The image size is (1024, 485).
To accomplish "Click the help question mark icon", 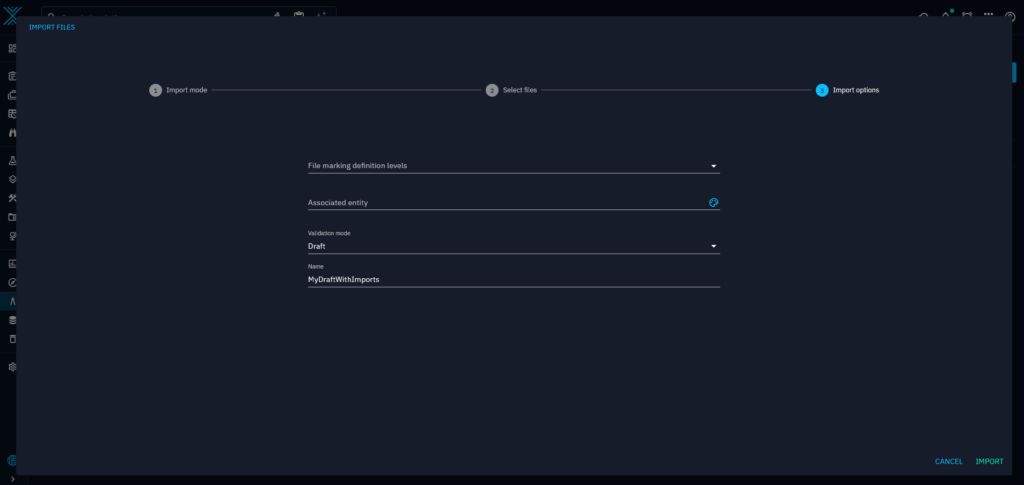I will click(922, 16).
